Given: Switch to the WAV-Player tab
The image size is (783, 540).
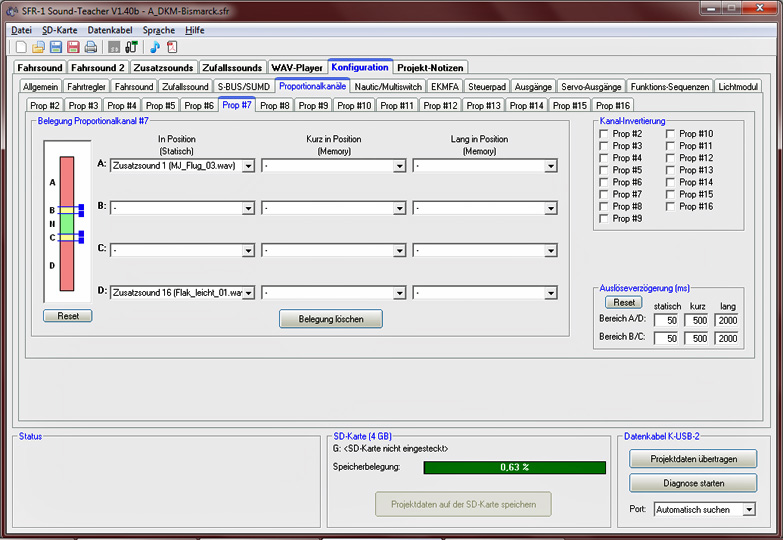Looking at the screenshot, I should click(297, 67).
